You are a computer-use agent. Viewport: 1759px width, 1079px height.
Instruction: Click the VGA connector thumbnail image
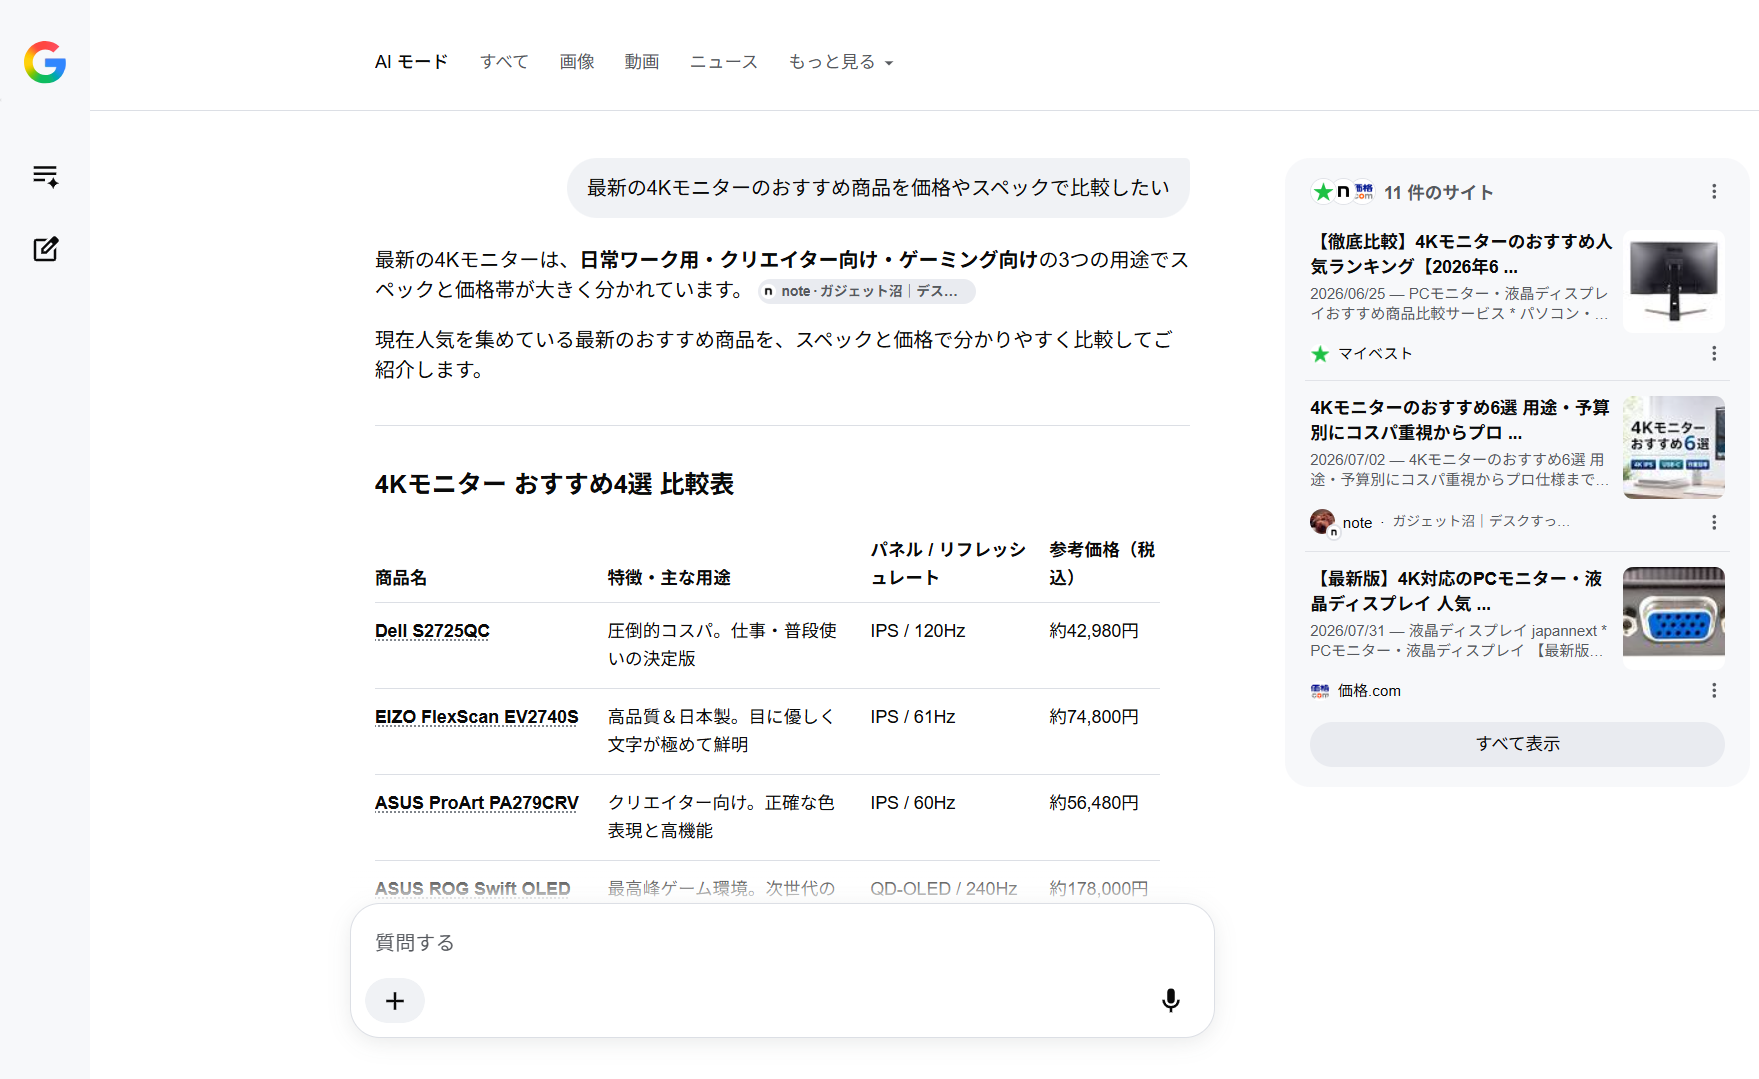[x=1674, y=618]
